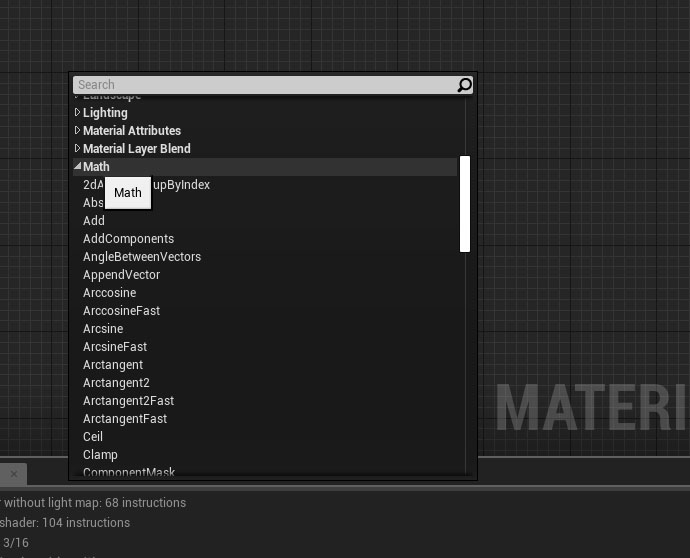
Task: Choose the Clamp node
Action: point(100,455)
